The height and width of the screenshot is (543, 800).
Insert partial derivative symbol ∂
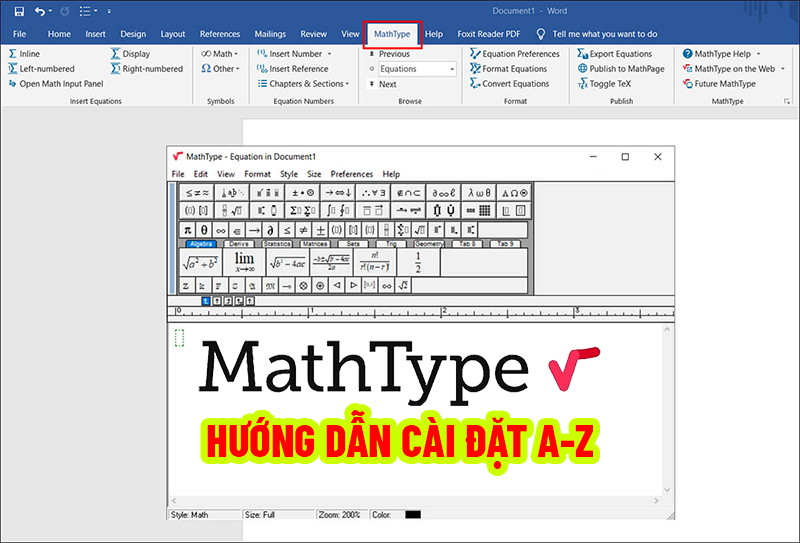click(x=270, y=230)
